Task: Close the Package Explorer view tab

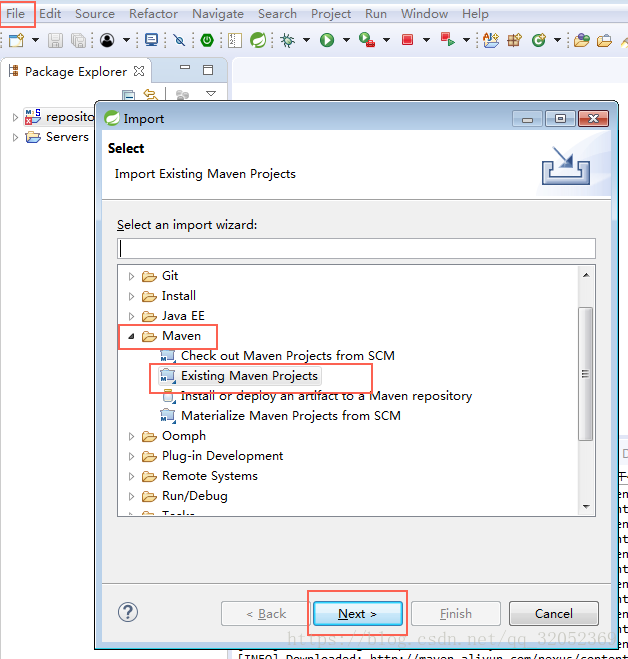Action: 139,71
